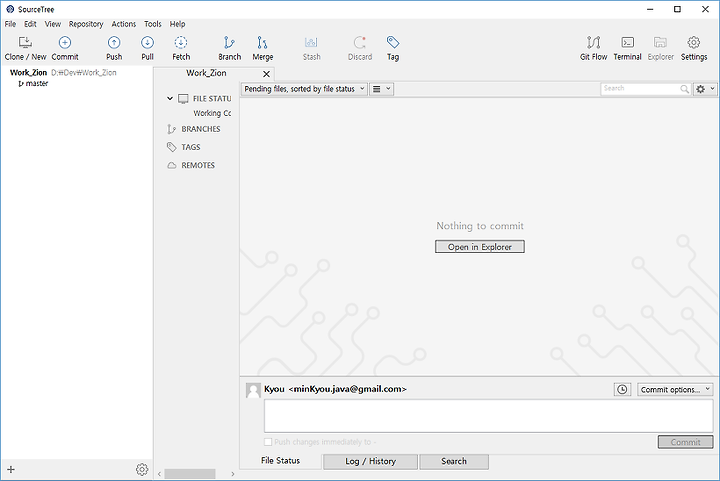The width and height of the screenshot is (720, 481).
Task: Switch to the bottom Search tab
Action: point(454,461)
